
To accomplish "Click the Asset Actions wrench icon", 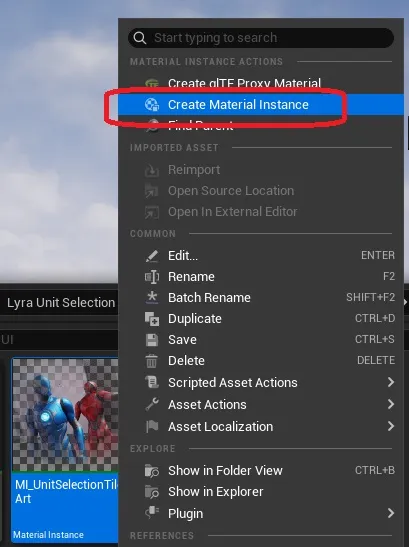I will [x=152, y=404].
